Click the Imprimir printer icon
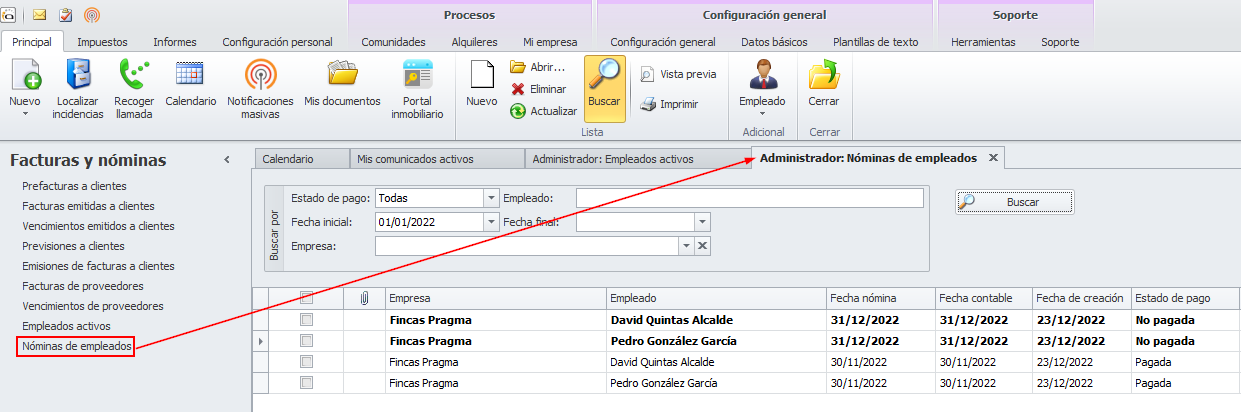This screenshot has height=412, width=1241. [x=648, y=104]
